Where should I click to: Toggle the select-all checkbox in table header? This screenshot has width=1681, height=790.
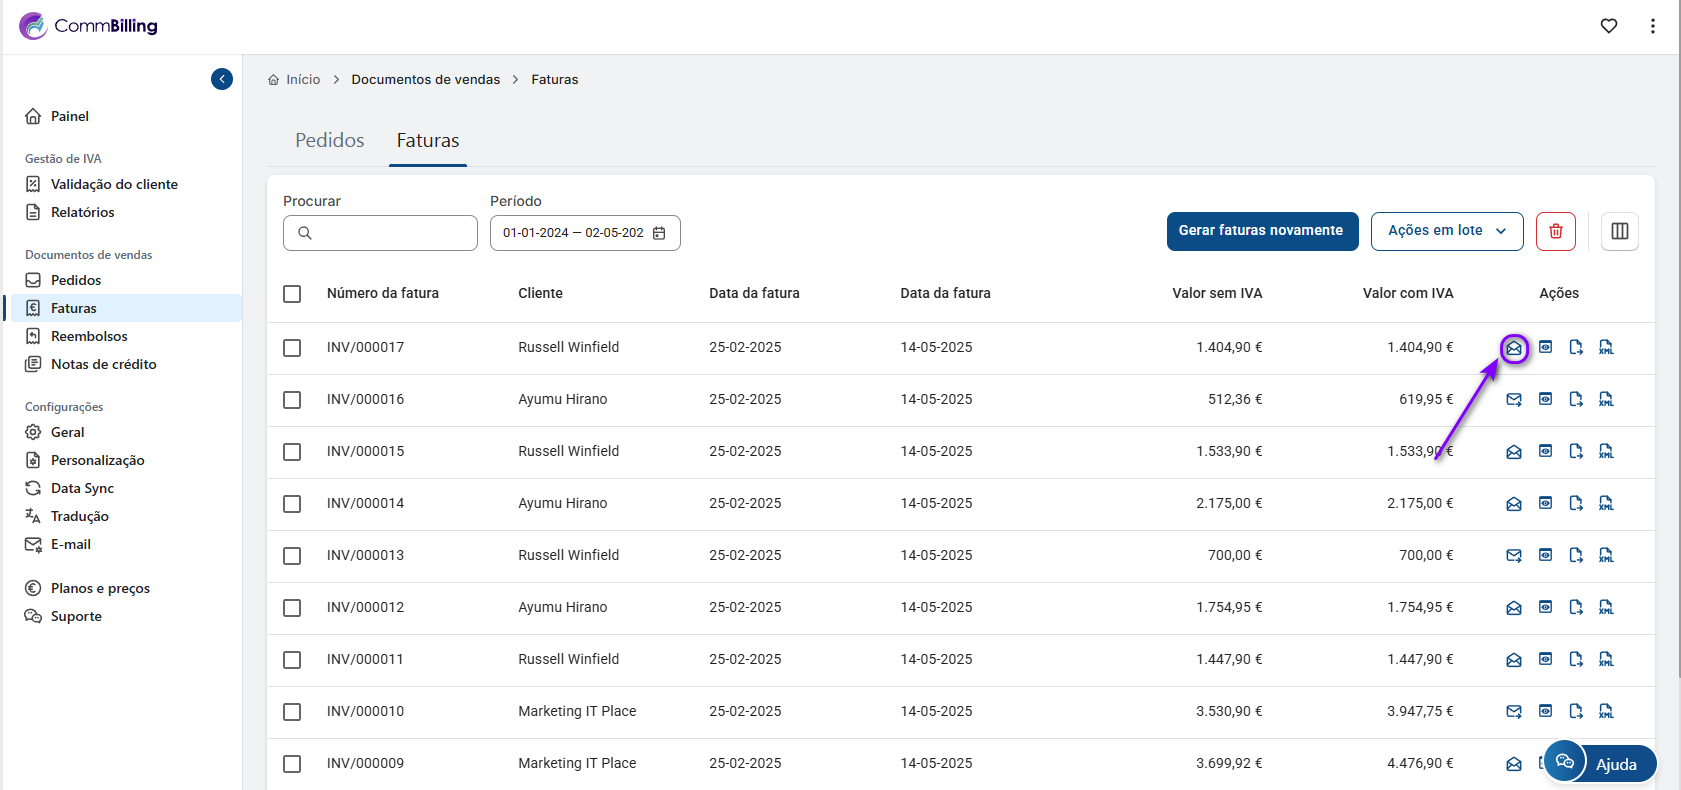[x=292, y=294]
